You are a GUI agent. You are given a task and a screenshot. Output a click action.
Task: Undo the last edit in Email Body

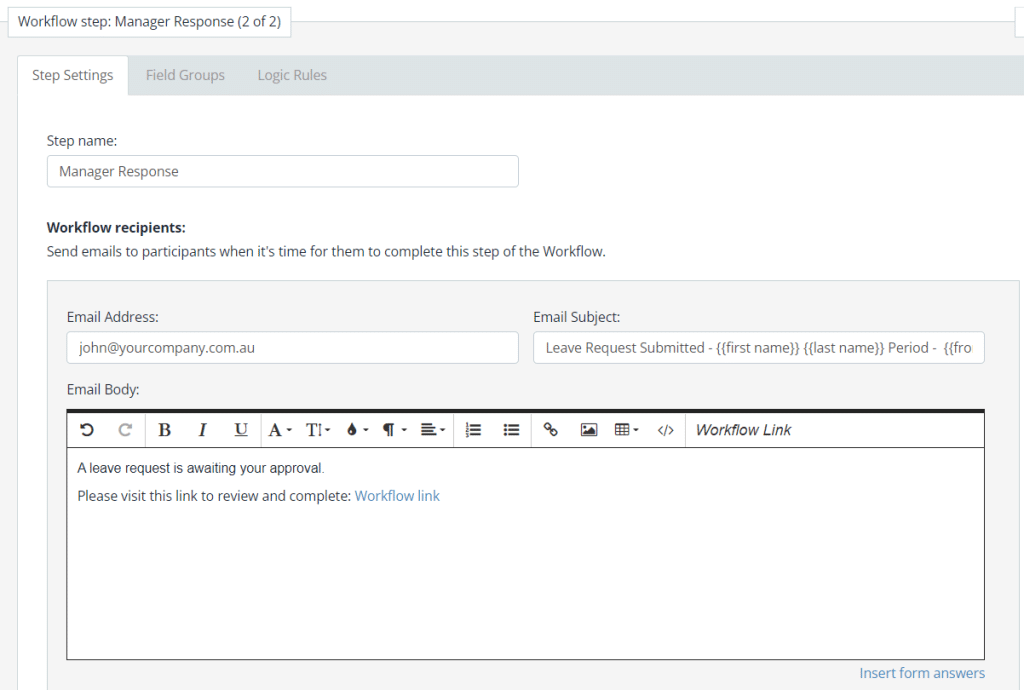point(87,429)
